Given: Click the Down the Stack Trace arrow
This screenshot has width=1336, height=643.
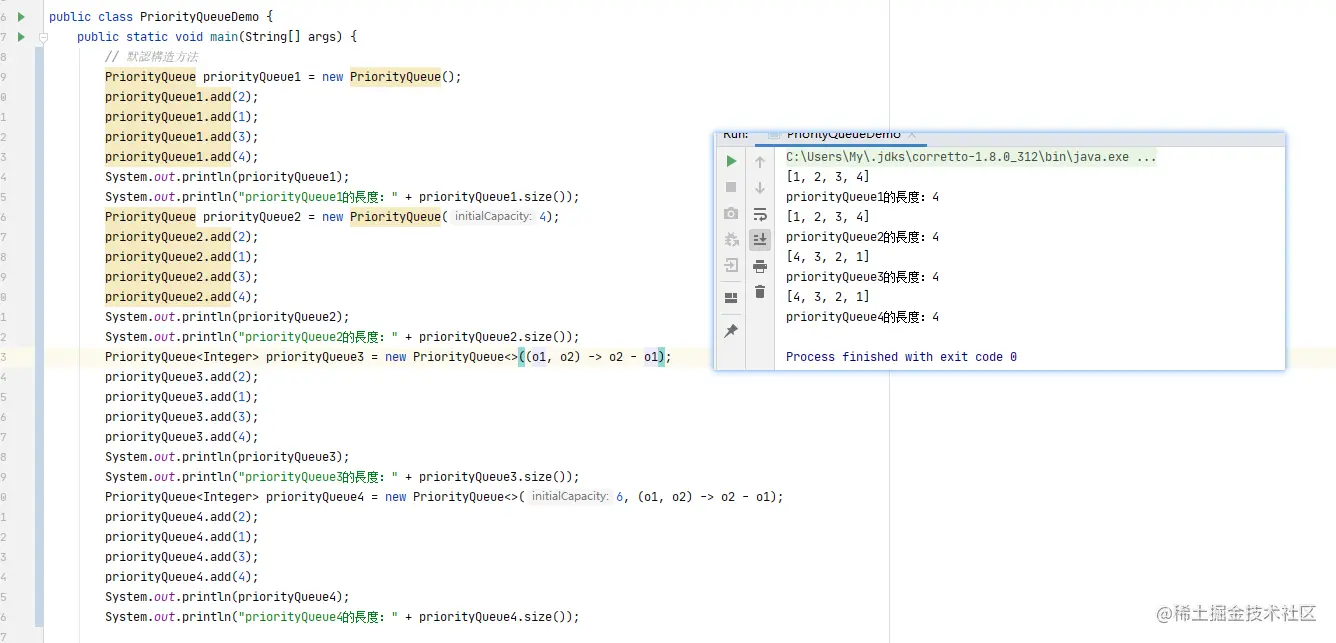Looking at the screenshot, I should coord(760,187).
